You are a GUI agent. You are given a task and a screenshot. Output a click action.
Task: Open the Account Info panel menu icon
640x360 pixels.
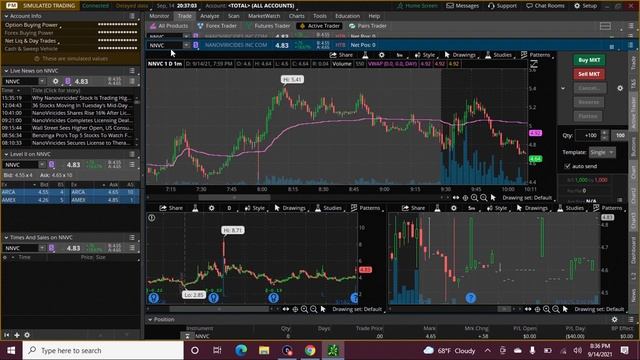click(132, 16)
